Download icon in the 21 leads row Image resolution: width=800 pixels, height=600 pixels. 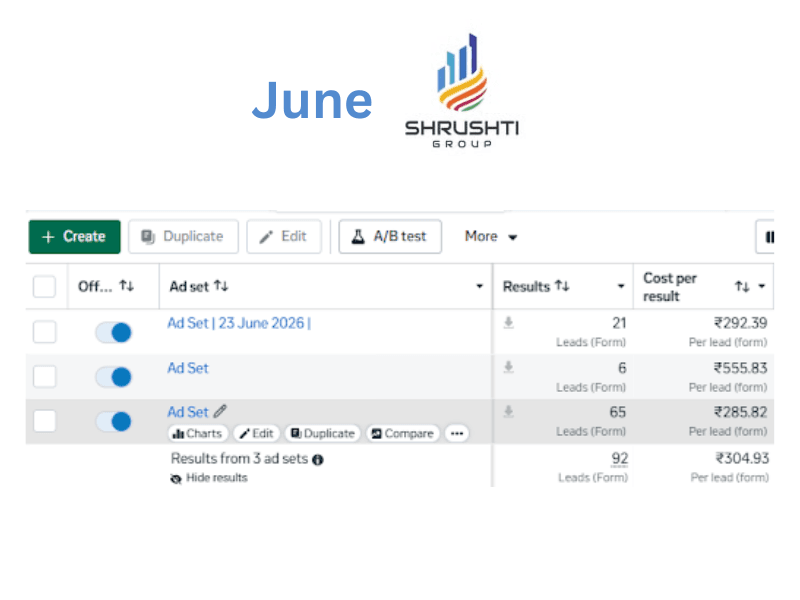tap(509, 323)
